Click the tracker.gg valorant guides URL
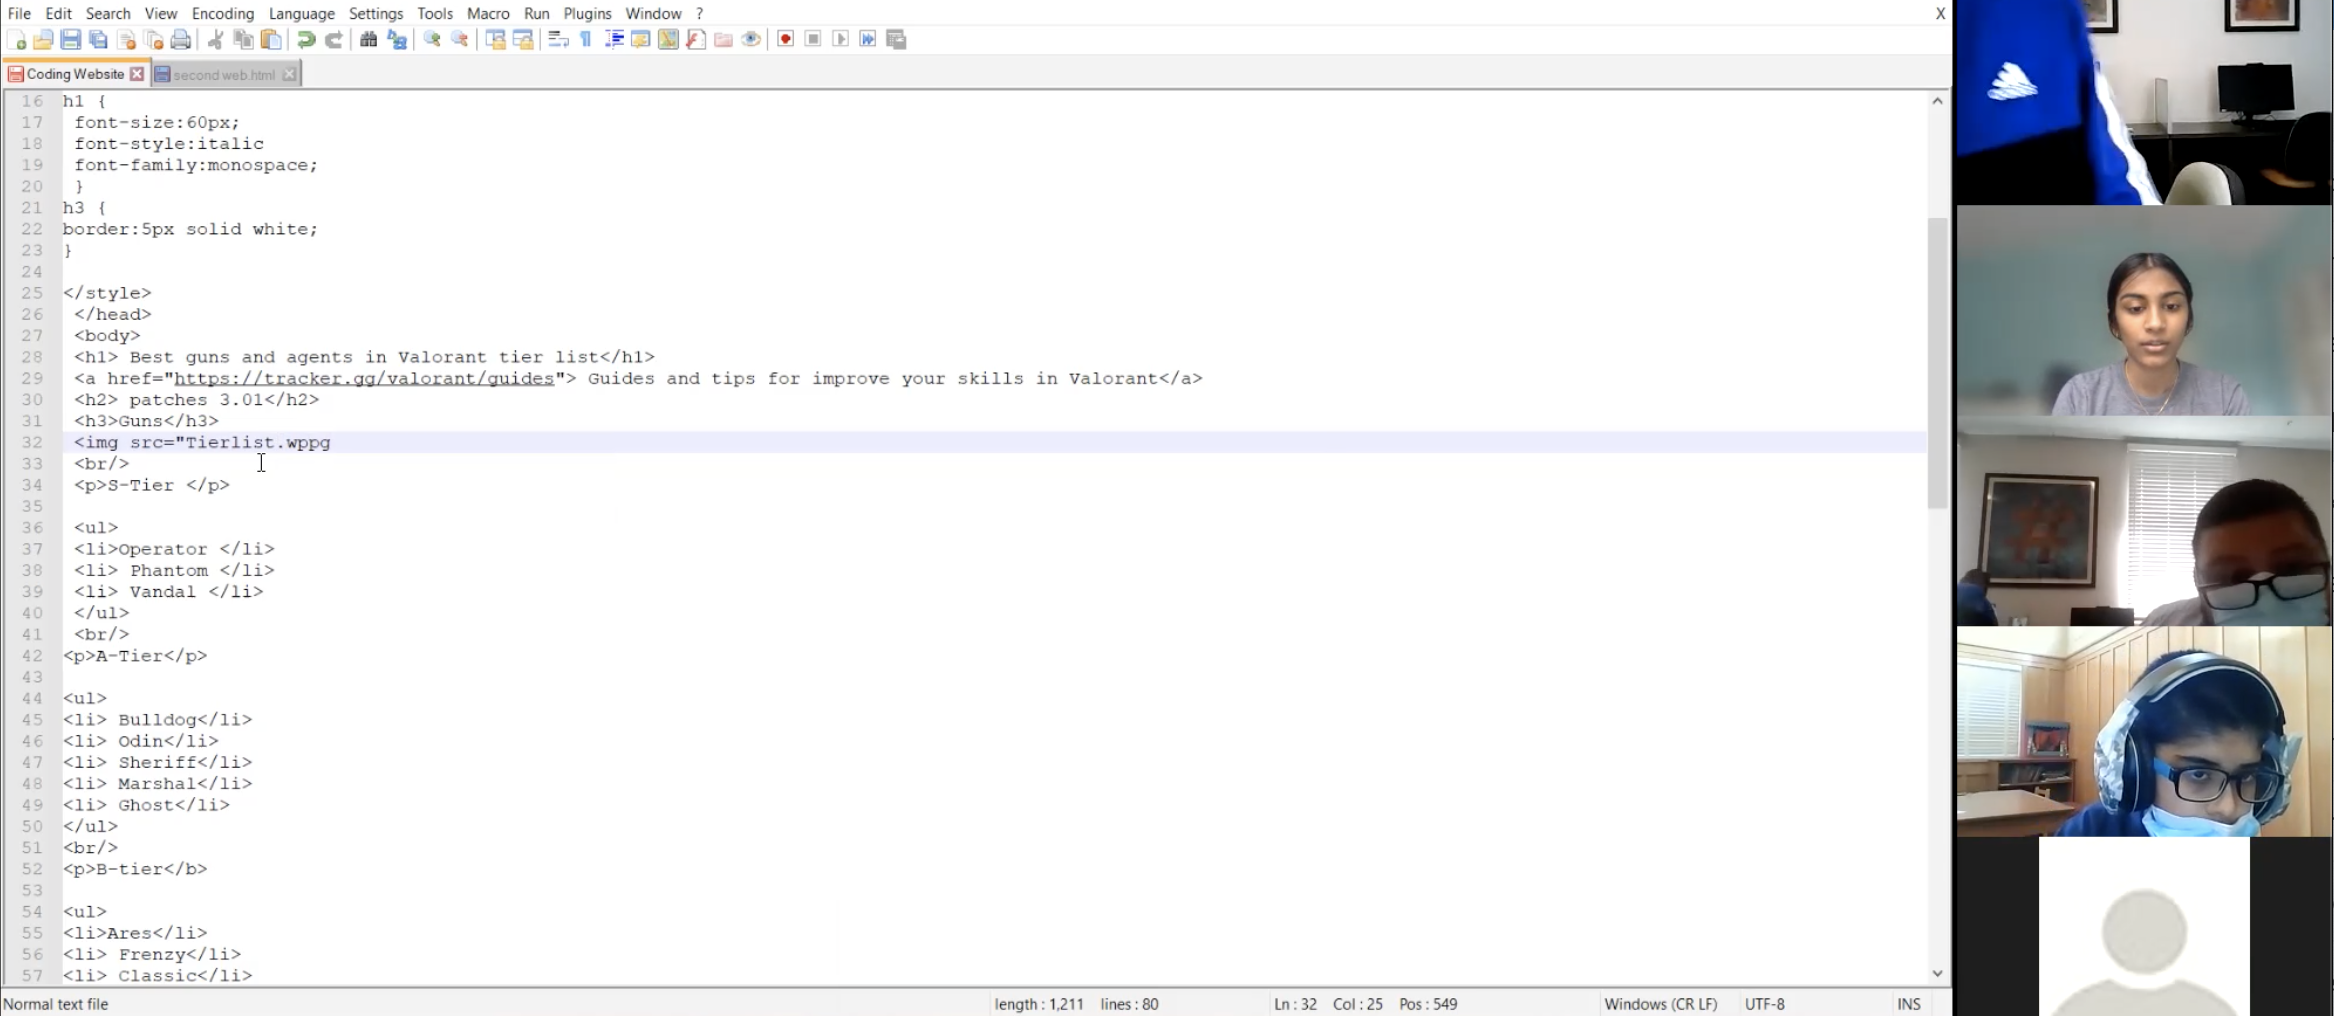 click(364, 379)
